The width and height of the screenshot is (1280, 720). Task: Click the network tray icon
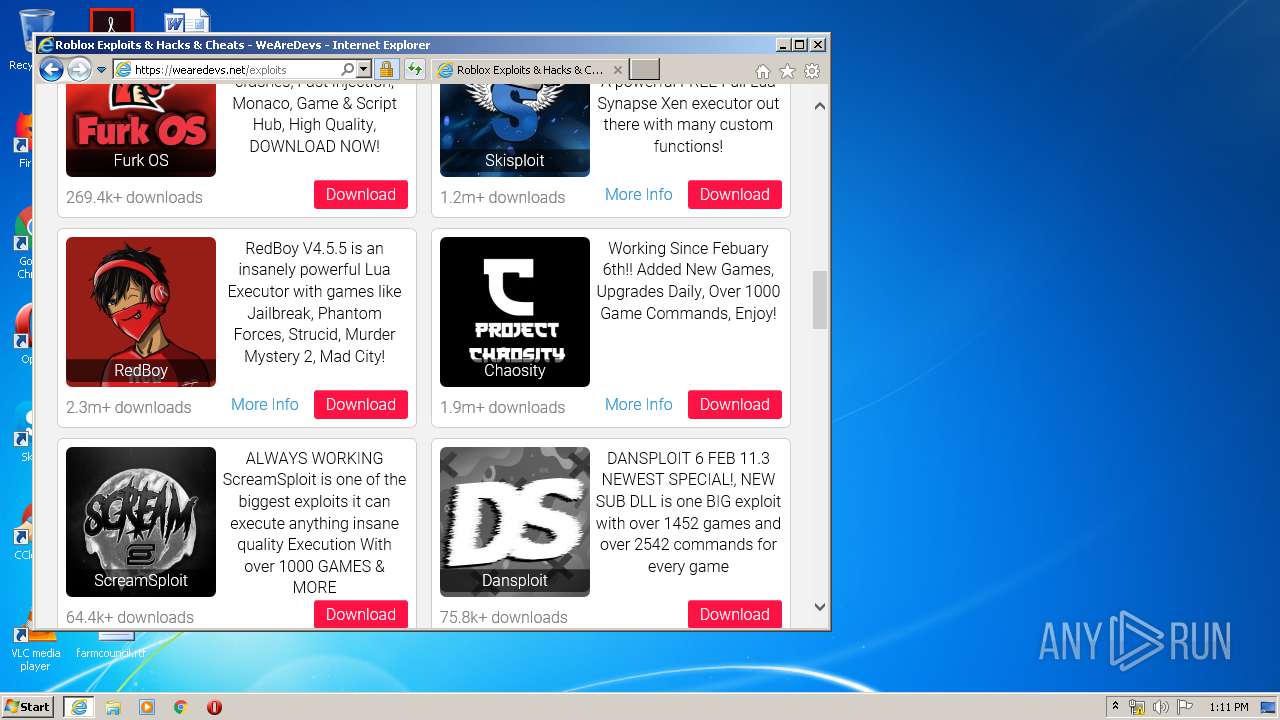pos(1137,707)
